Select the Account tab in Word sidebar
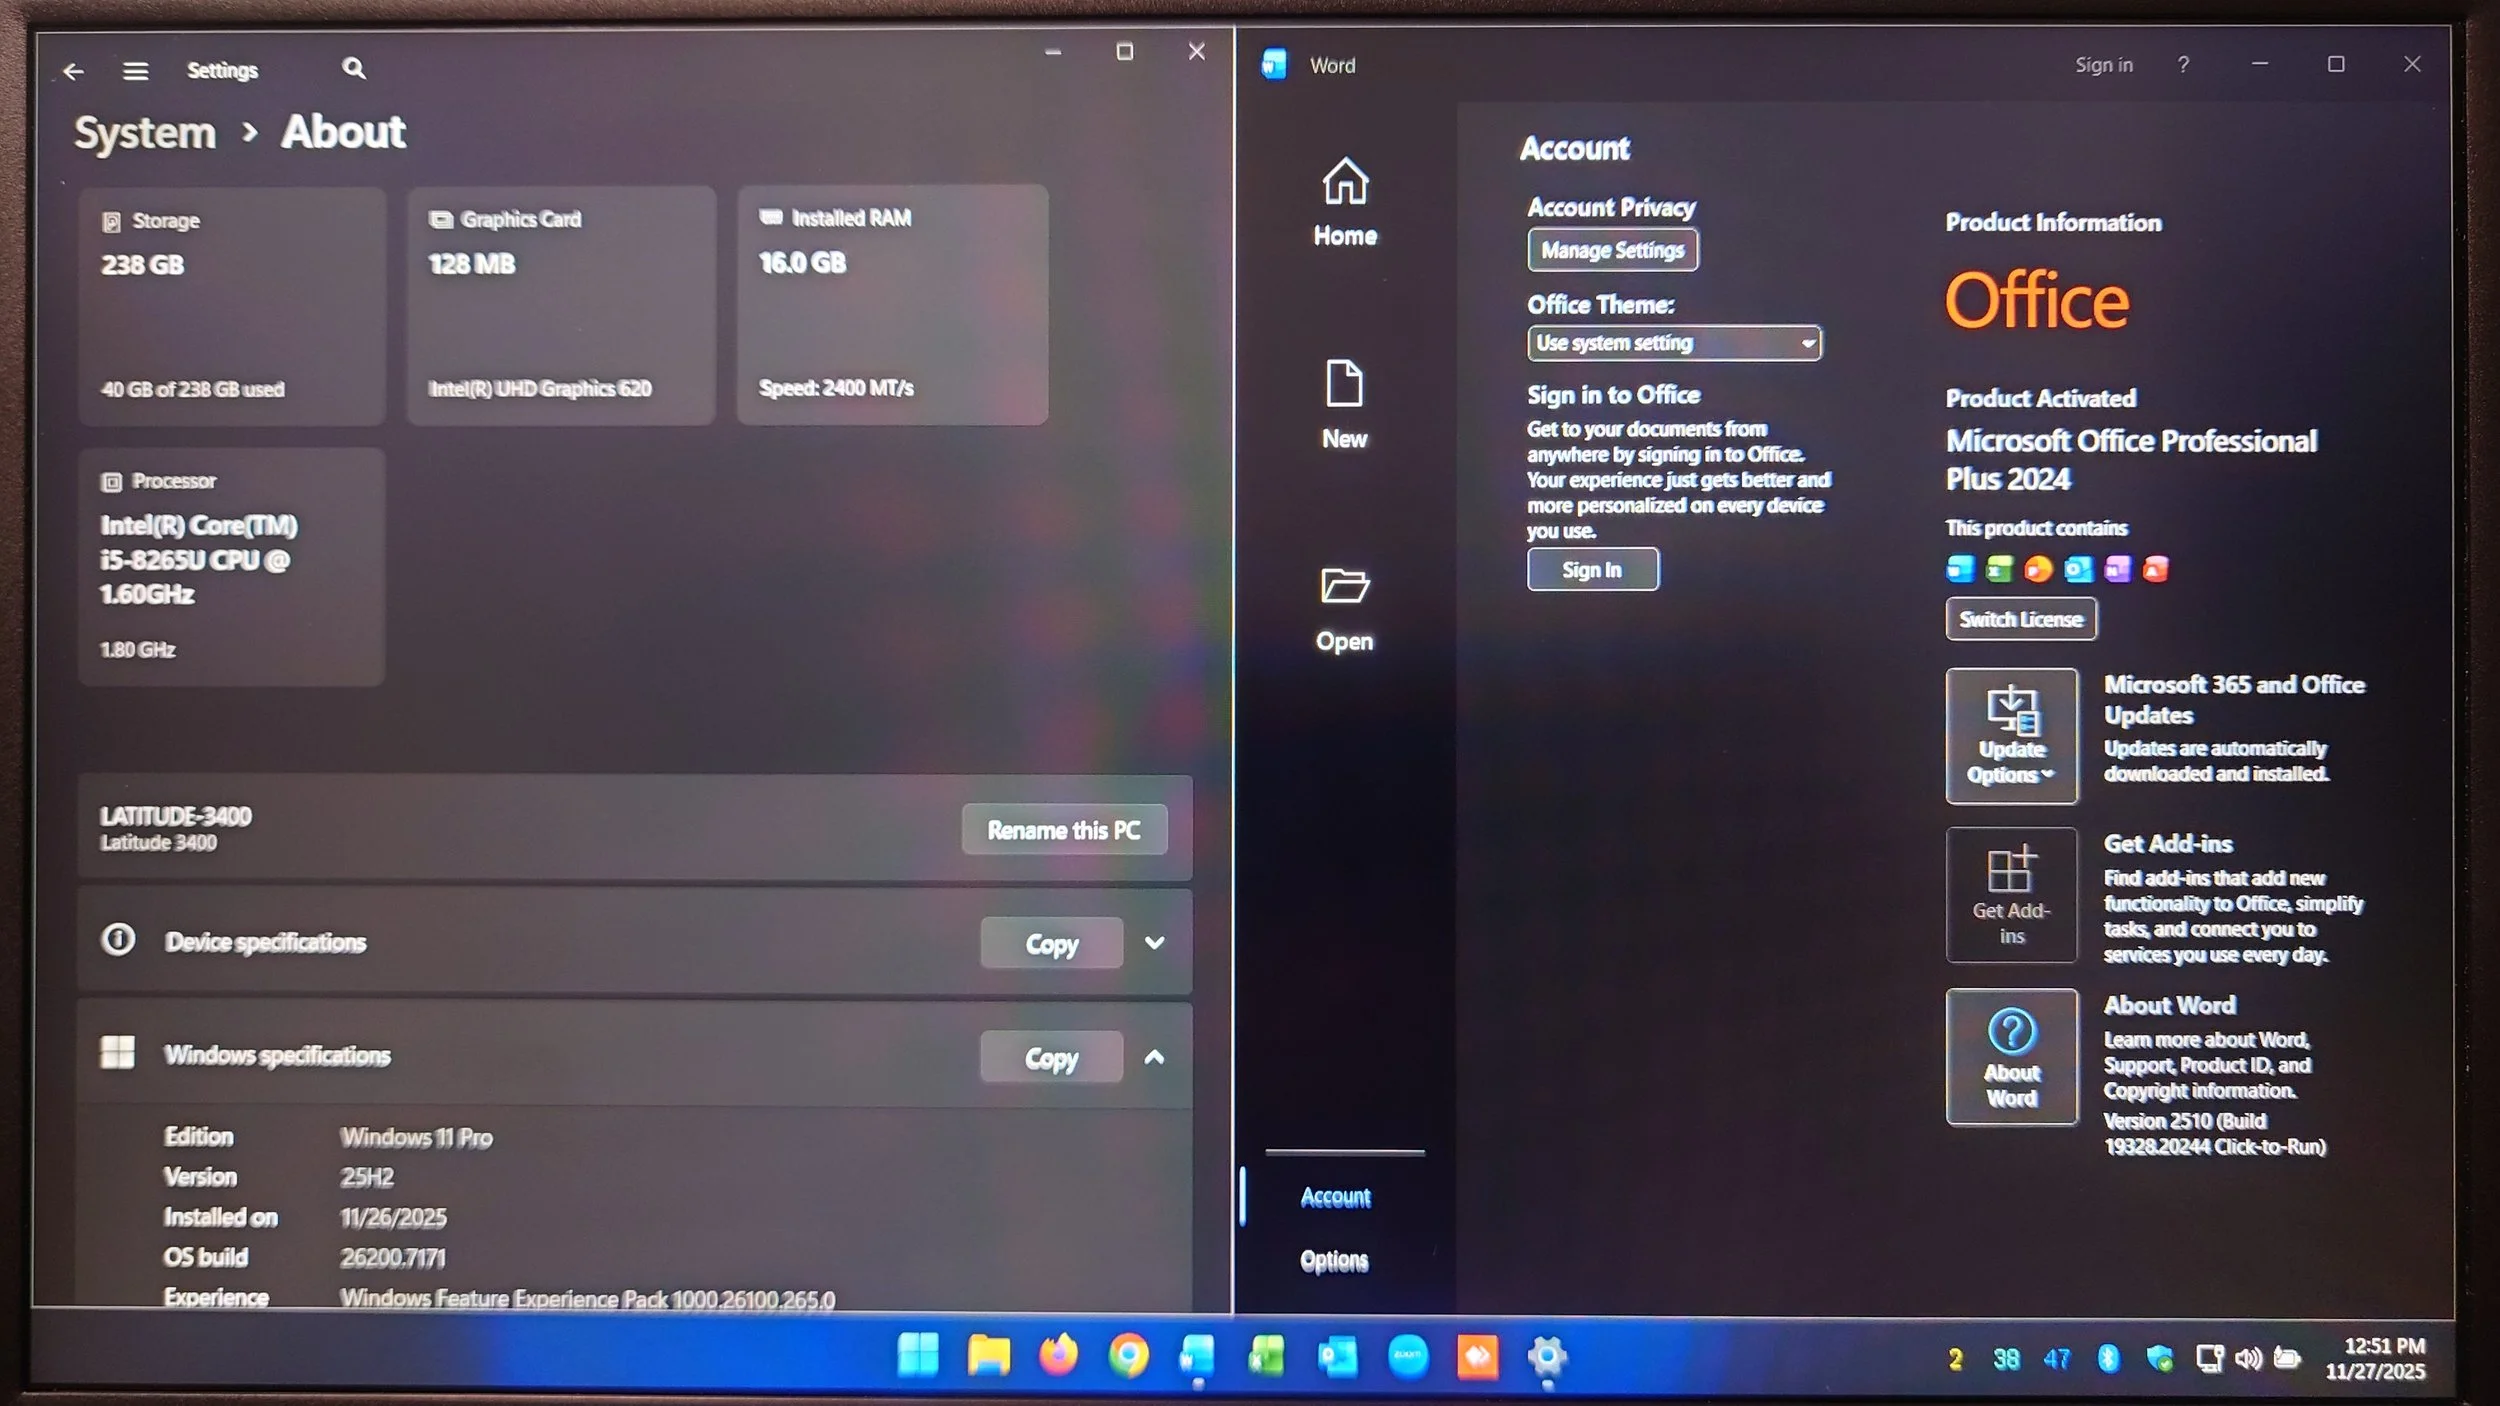Image resolution: width=2500 pixels, height=1406 pixels. coord(1335,1197)
